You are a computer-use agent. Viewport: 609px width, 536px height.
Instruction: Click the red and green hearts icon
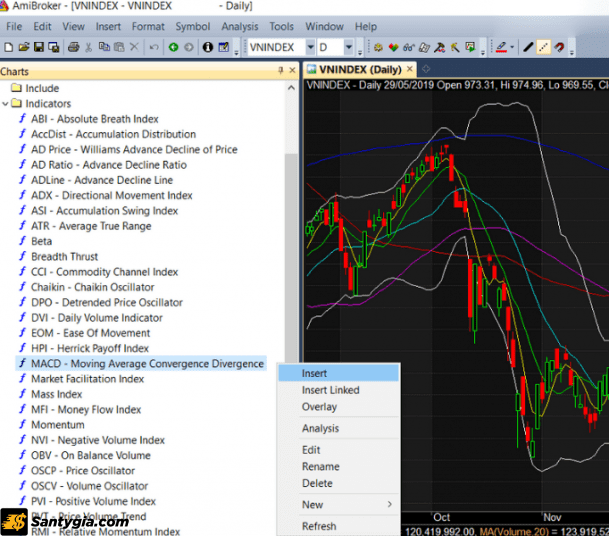click(393, 47)
